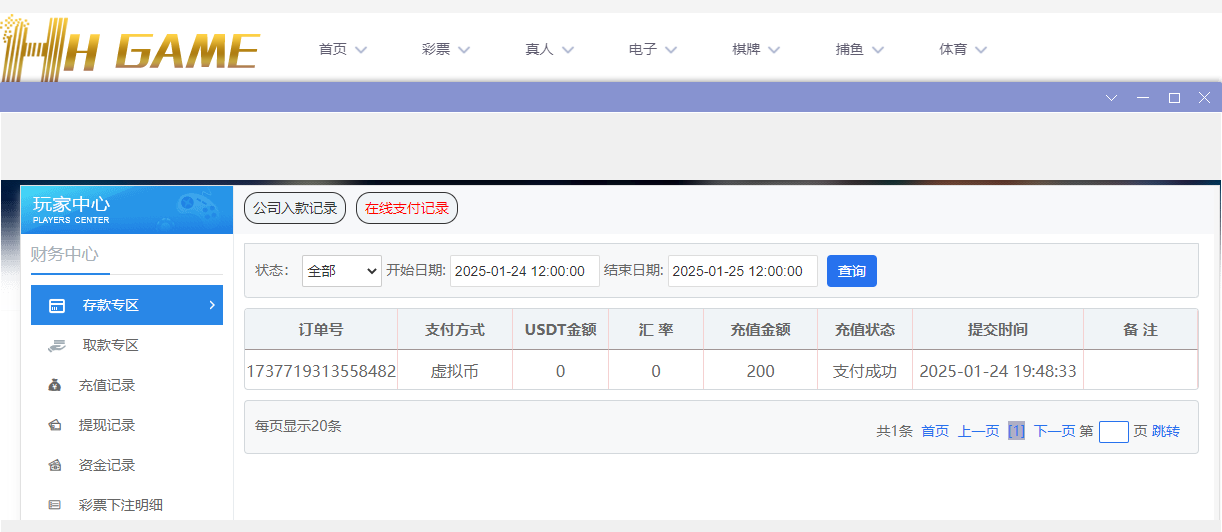
Task: Click the recharge records money bag icon
Action: [x=56, y=386]
